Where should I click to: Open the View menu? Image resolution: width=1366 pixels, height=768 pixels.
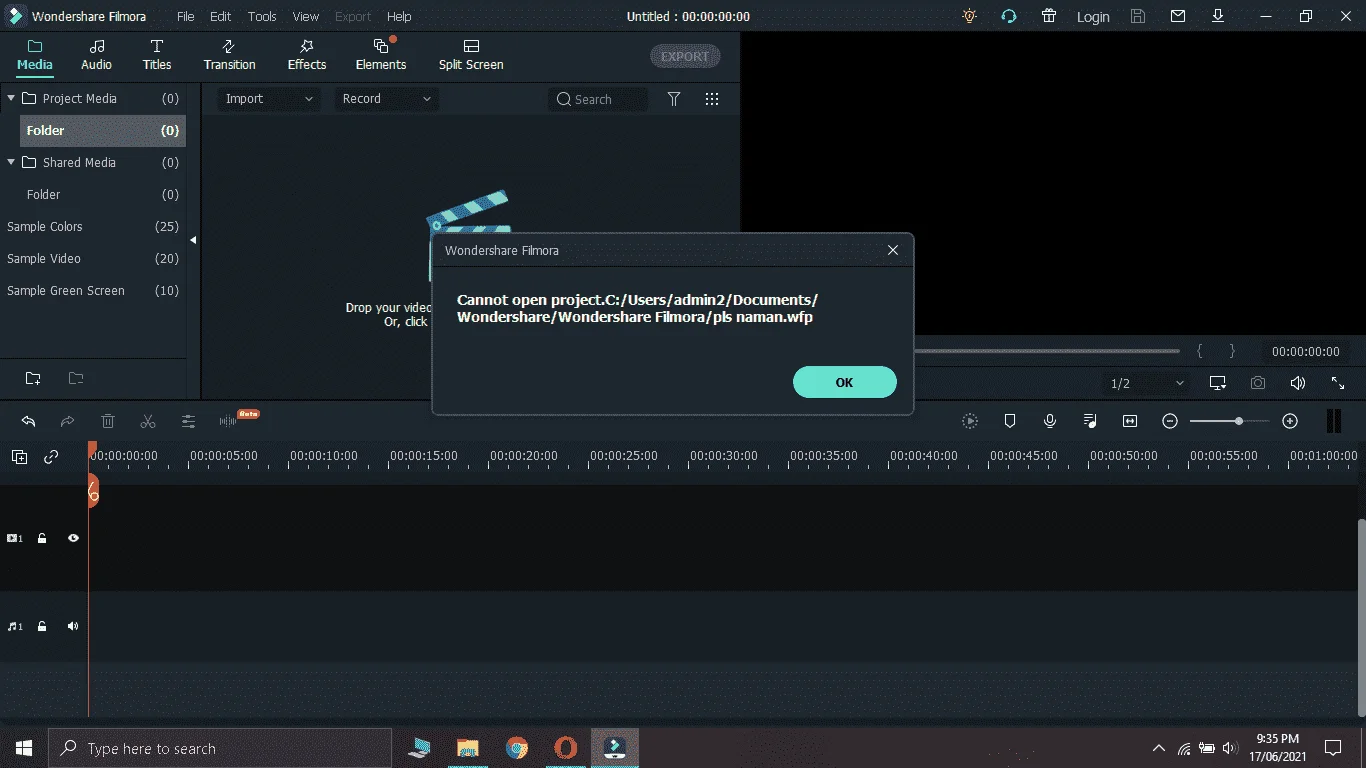coord(306,16)
